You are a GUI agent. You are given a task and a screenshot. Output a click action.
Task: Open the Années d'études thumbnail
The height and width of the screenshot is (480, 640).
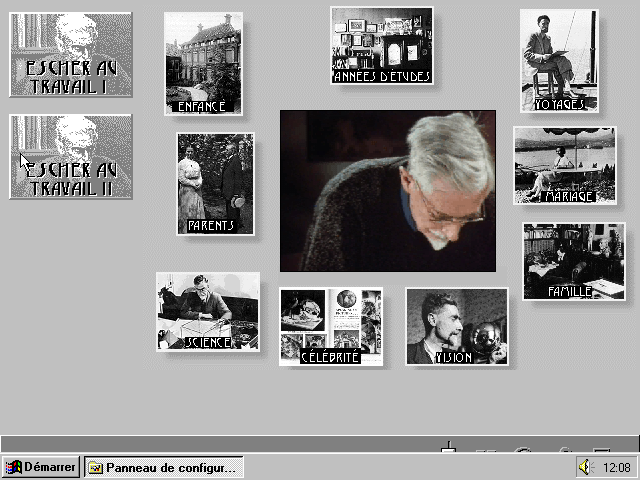[382, 45]
